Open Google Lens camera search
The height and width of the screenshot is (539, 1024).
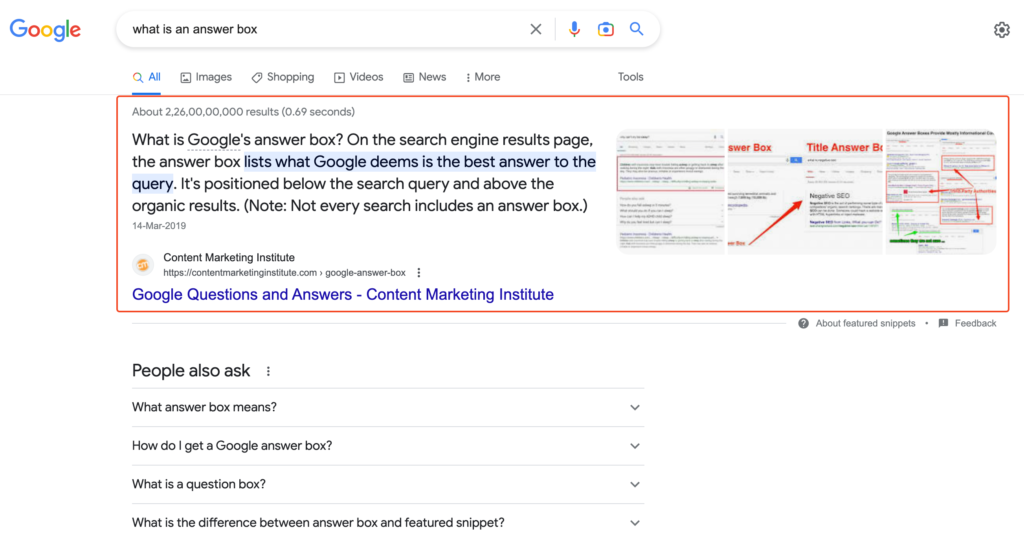tap(605, 29)
